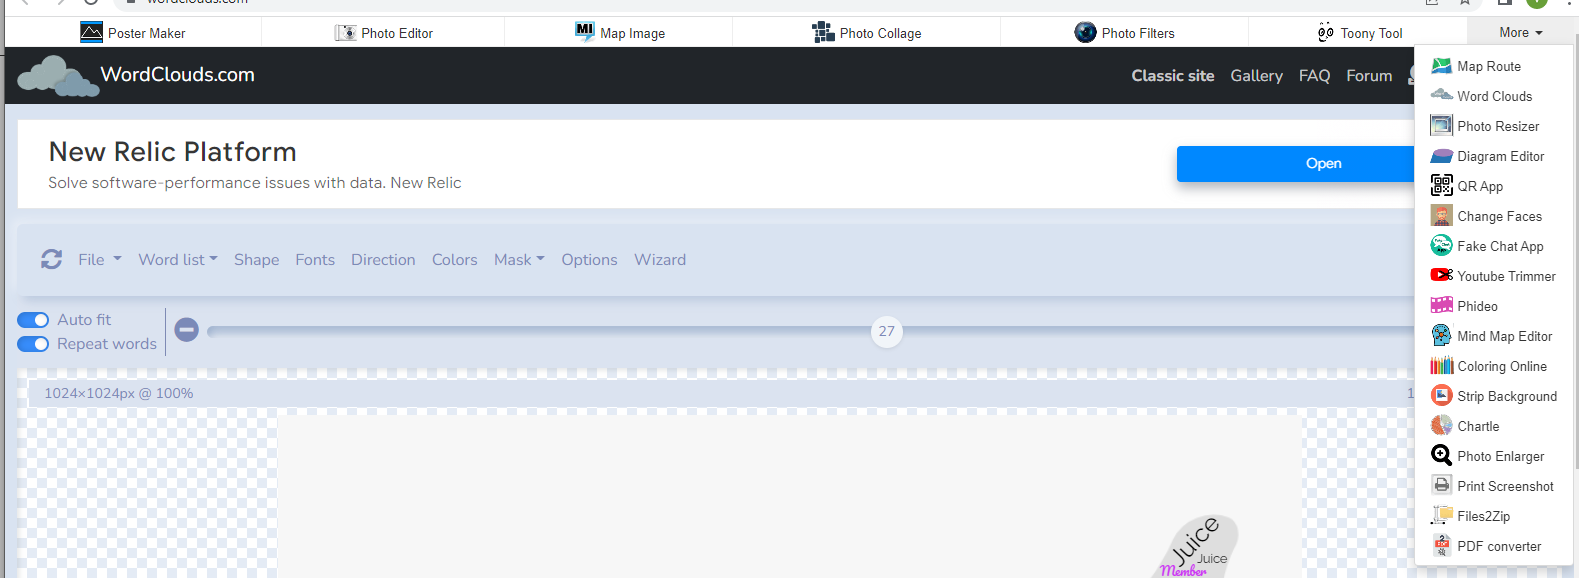The image size is (1579, 578).
Task: Open the Colors menu
Action: [455, 260]
